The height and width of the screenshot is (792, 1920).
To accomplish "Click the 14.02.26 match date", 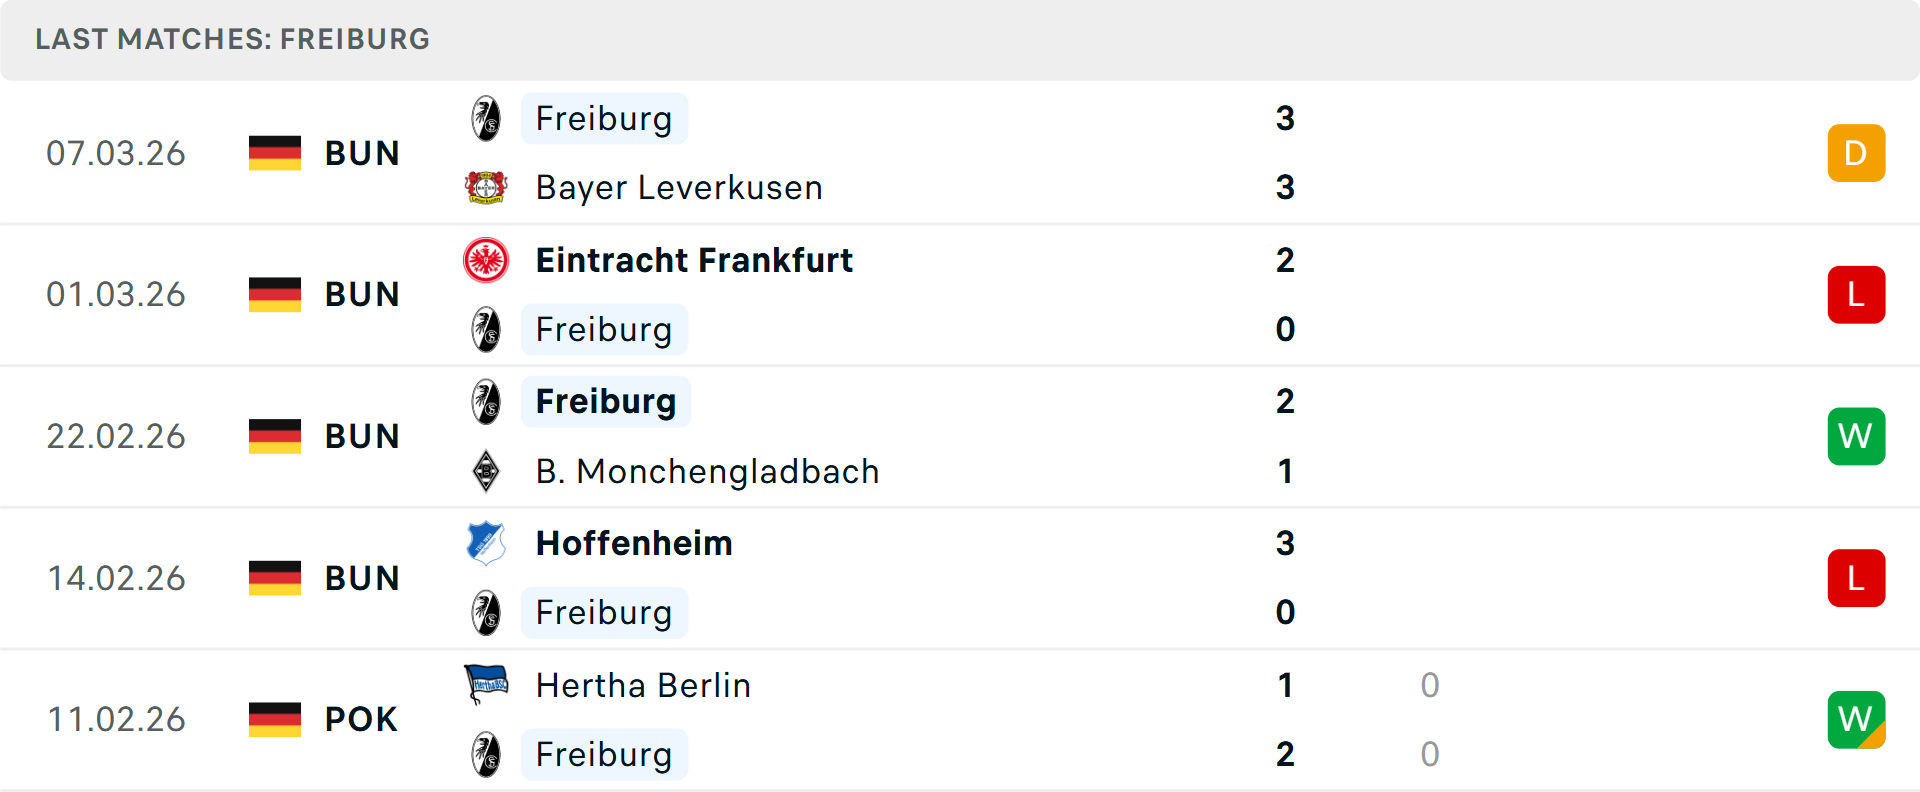I will point(116,578).
